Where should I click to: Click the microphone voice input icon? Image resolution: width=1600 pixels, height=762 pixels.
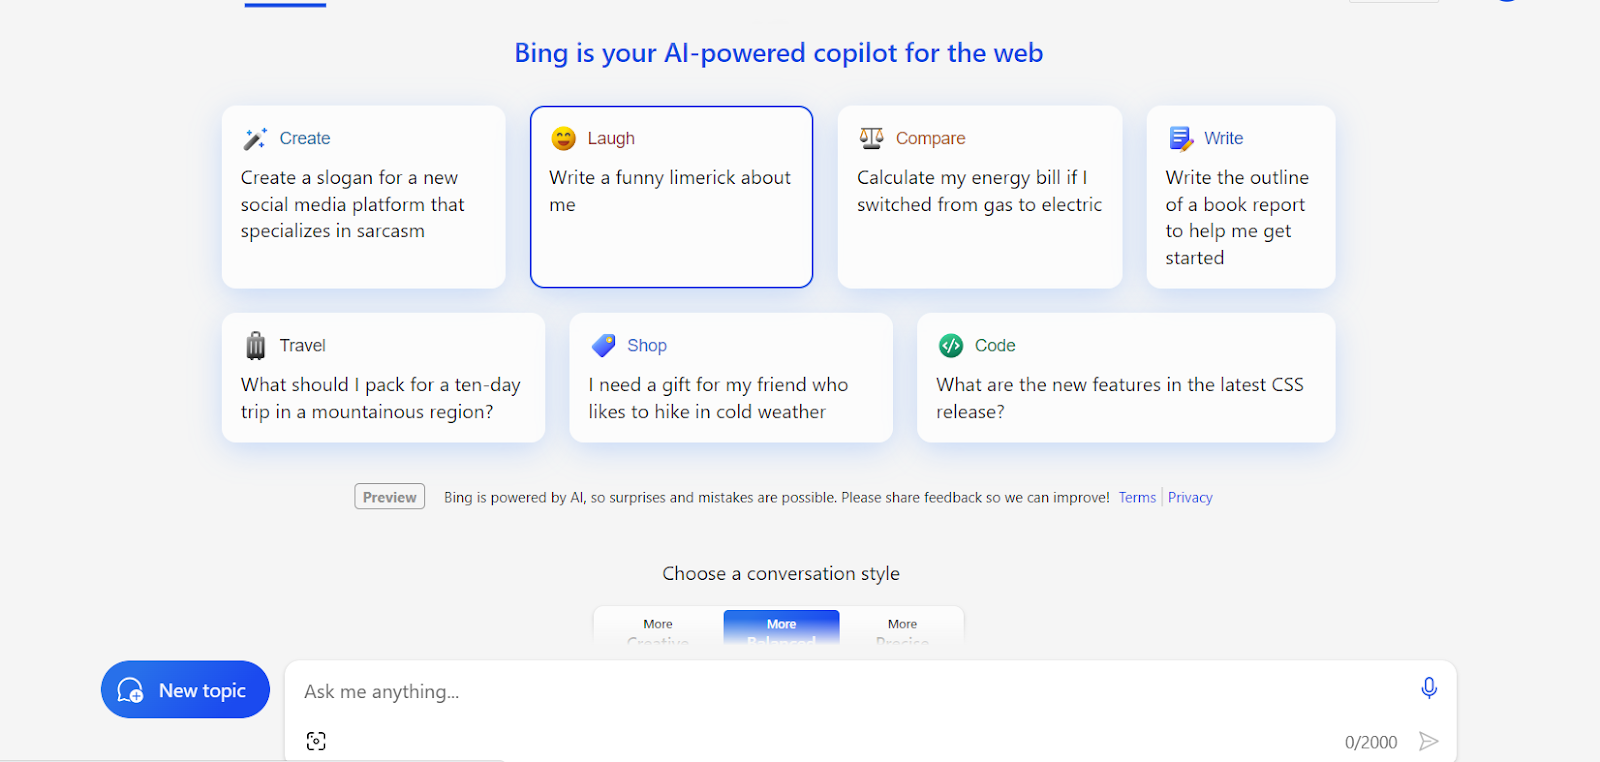(1429, 688)
